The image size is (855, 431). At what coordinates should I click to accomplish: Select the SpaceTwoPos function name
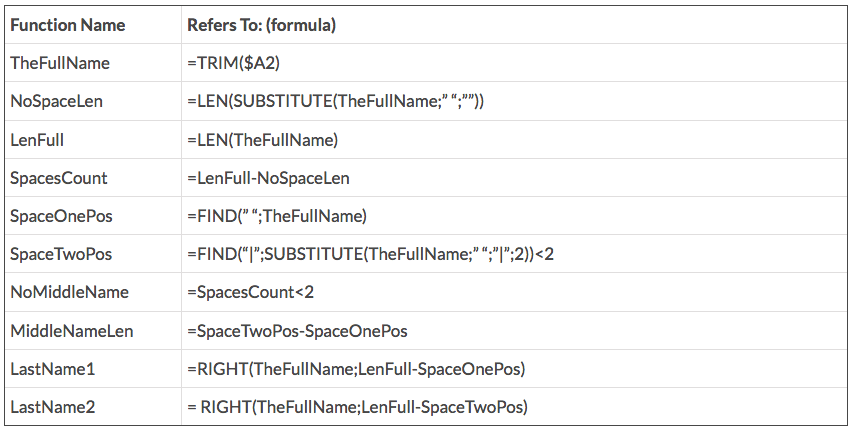pos(61,254)
